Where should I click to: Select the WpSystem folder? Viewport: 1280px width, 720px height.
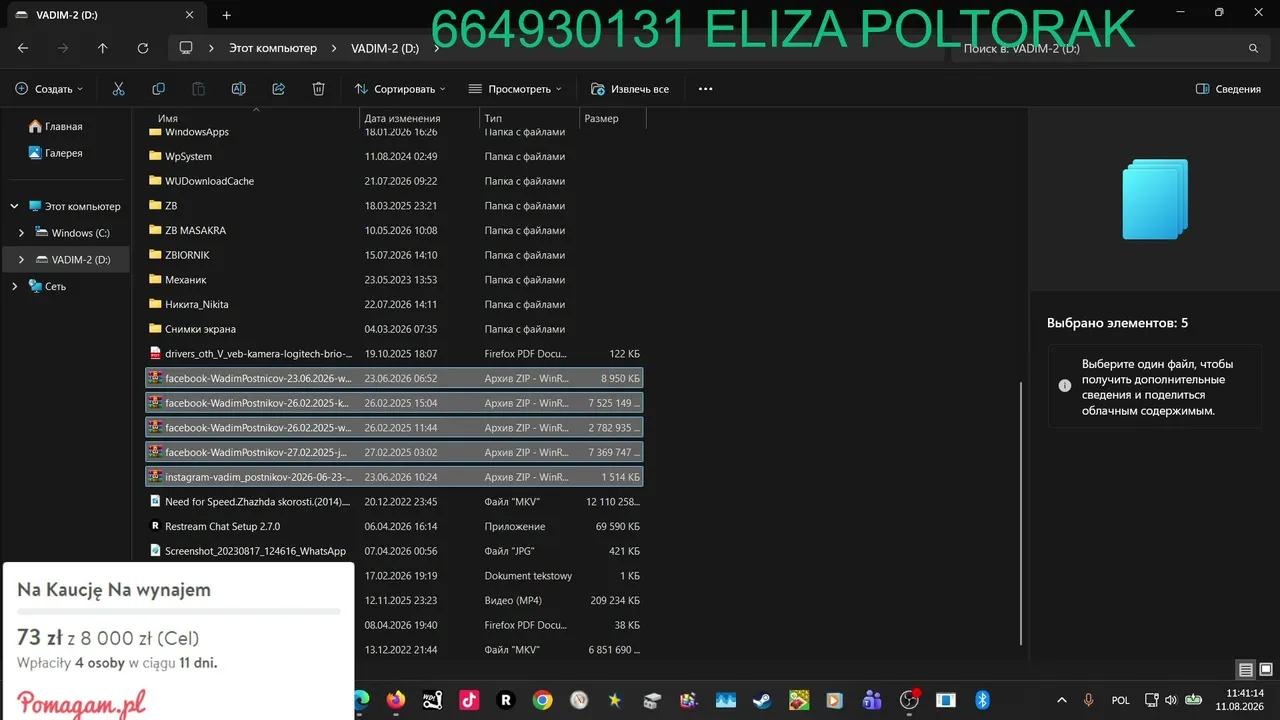point(395,156)
